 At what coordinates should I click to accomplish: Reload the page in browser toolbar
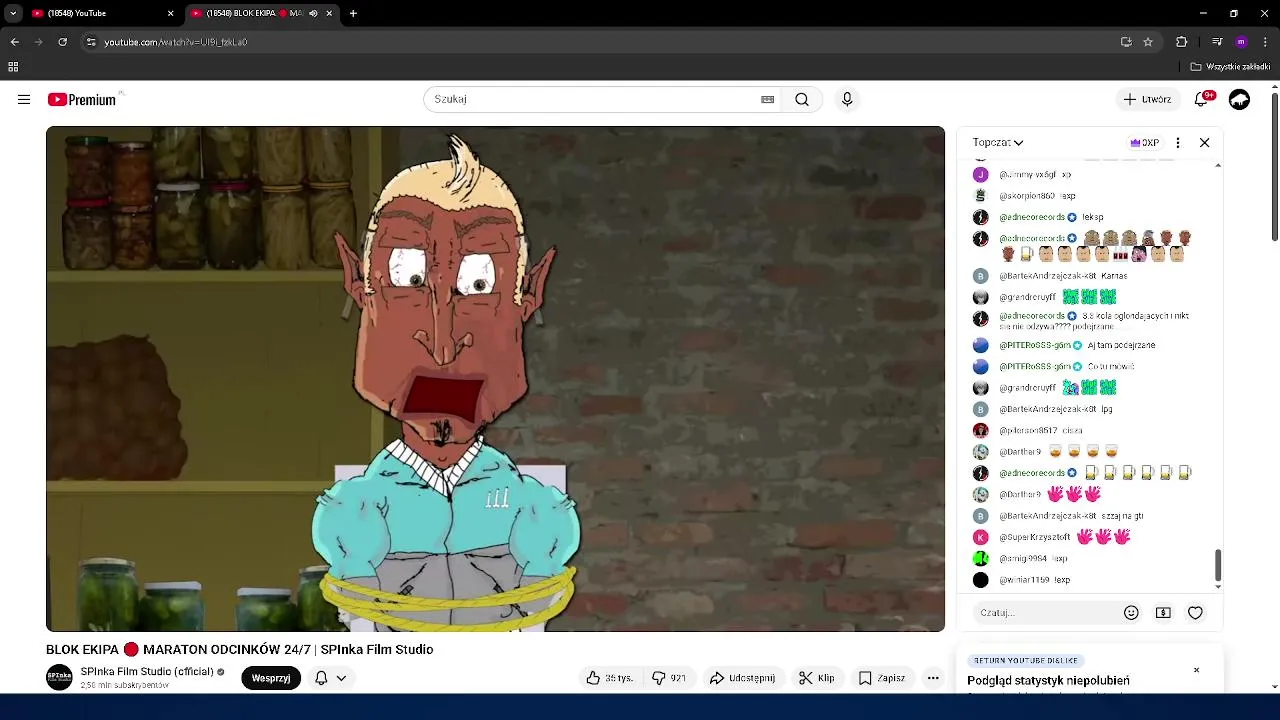[62, 42]
